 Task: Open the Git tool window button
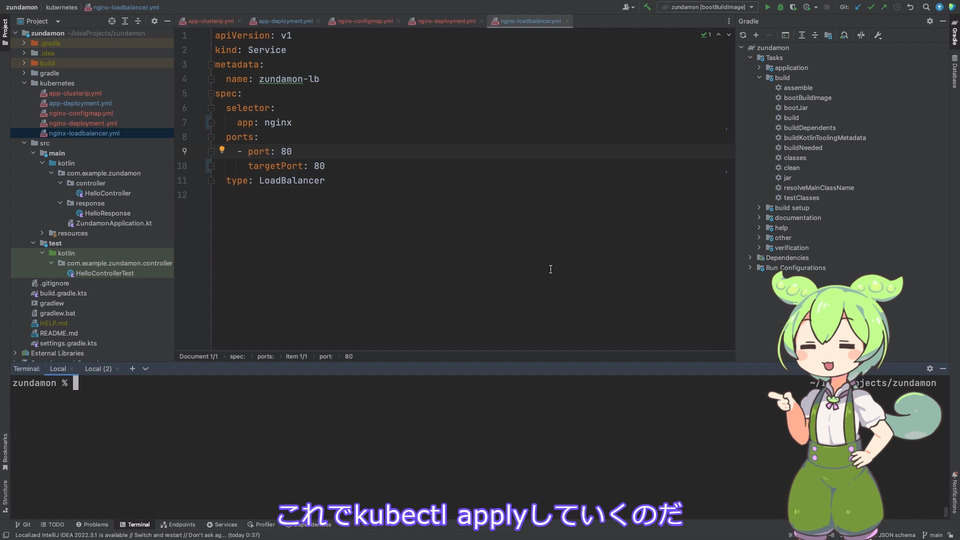23,525
